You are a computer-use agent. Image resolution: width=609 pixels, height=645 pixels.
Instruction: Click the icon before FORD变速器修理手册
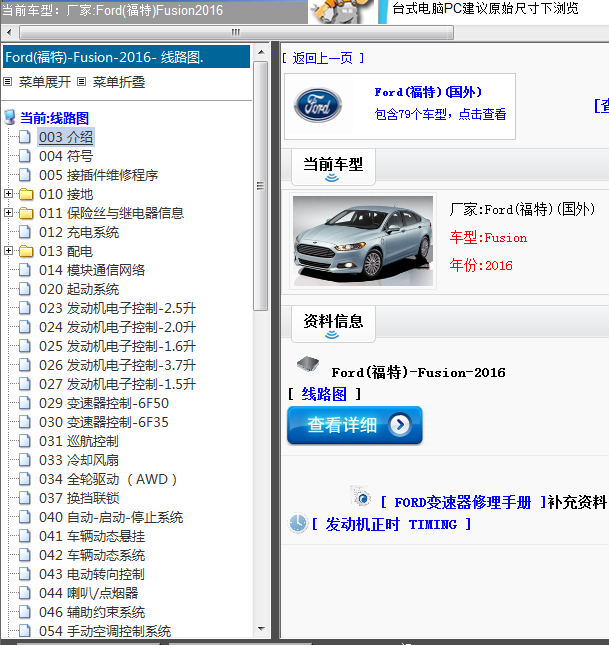361,496
